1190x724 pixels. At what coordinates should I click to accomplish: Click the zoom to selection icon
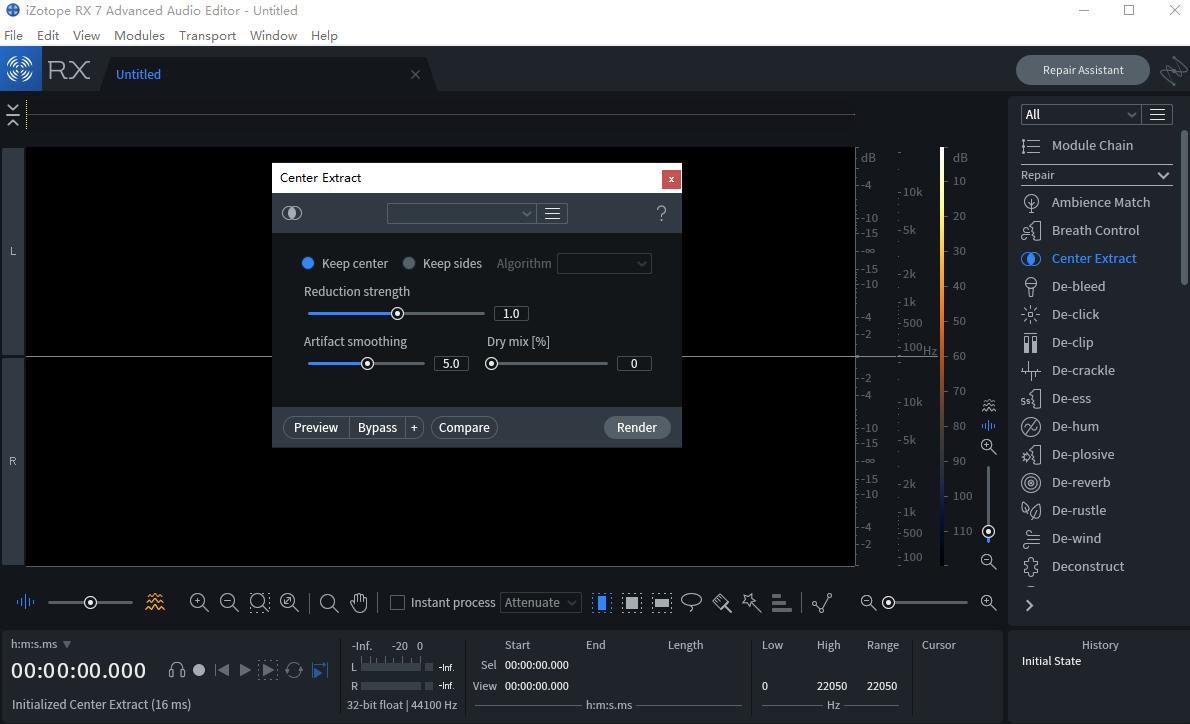pos(260,603)
